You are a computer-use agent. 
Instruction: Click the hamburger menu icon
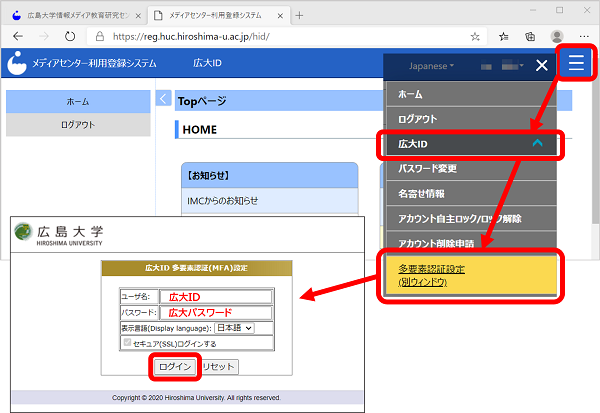[576, 62]
